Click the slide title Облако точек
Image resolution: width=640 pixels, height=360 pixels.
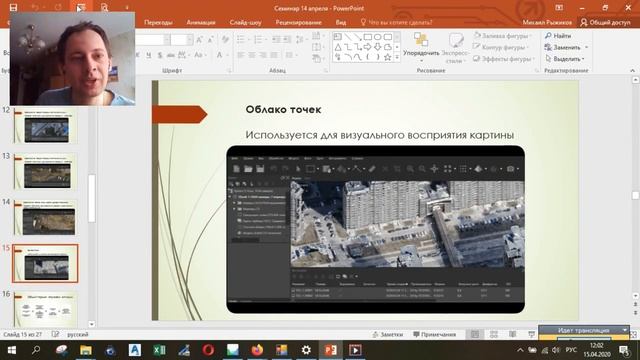click(x=283, y=109)
